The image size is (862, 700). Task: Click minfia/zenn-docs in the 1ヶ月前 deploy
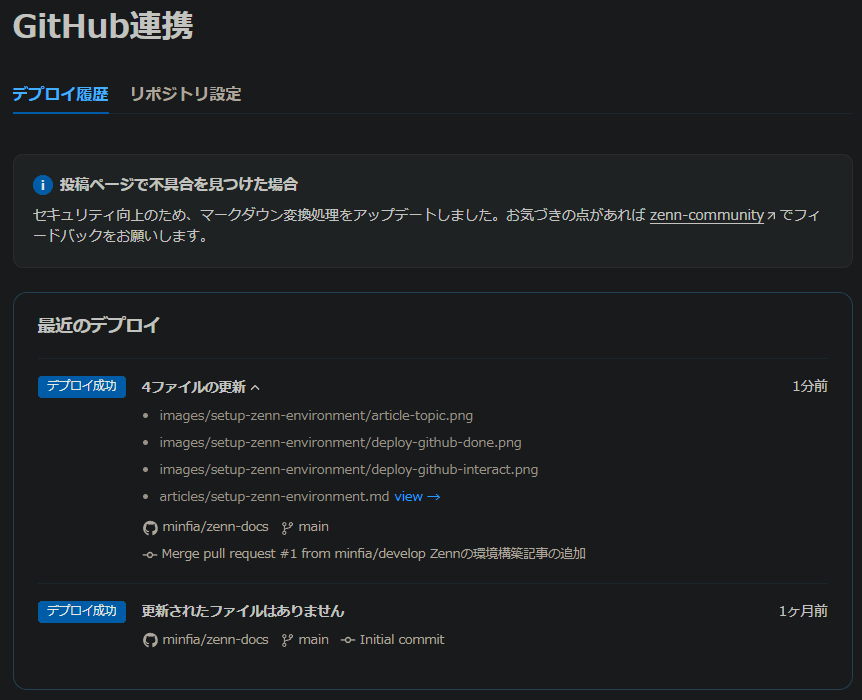(216, 640)
